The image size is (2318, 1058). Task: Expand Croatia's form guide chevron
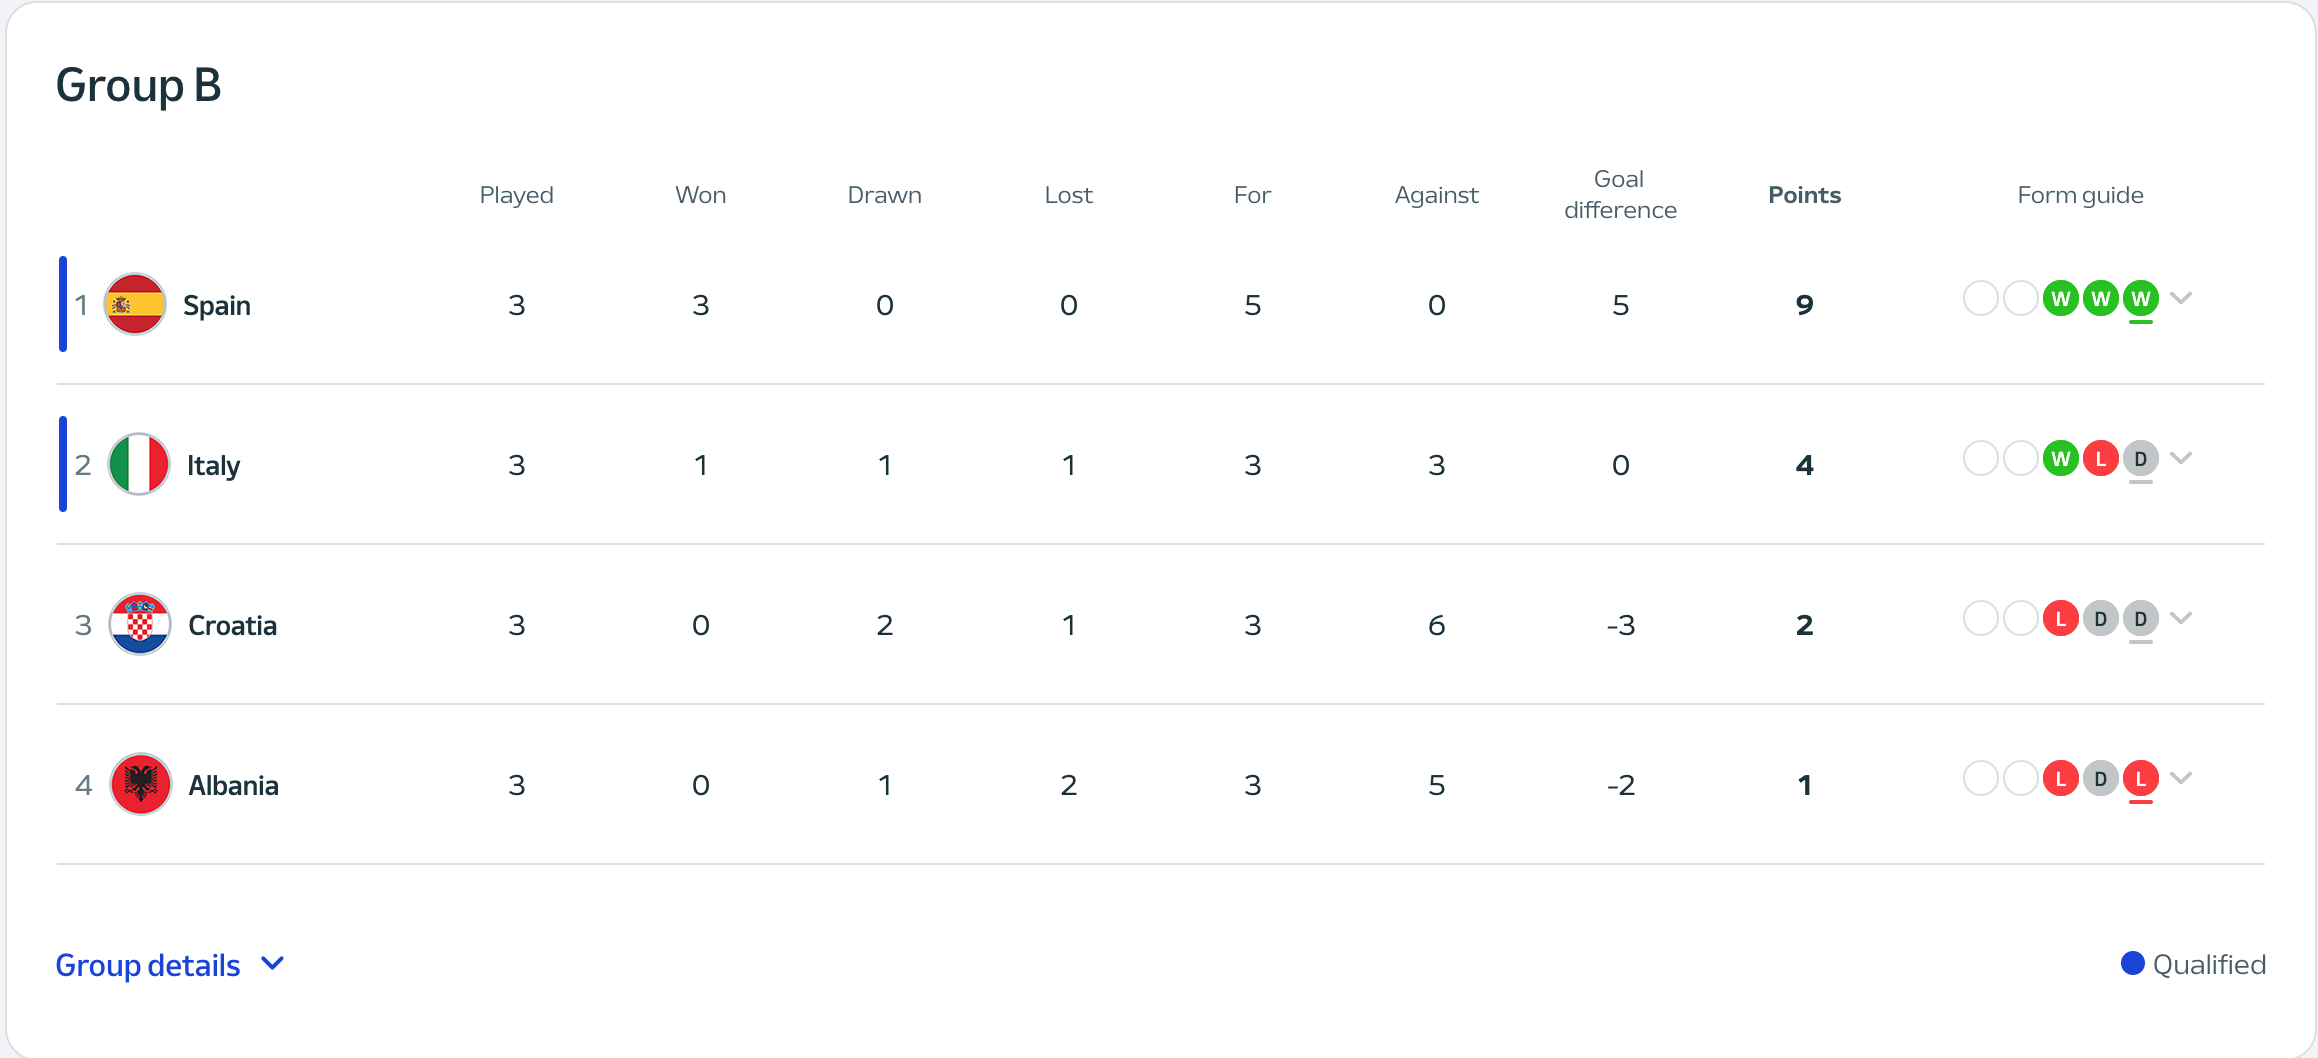[x=2182, y=618]
